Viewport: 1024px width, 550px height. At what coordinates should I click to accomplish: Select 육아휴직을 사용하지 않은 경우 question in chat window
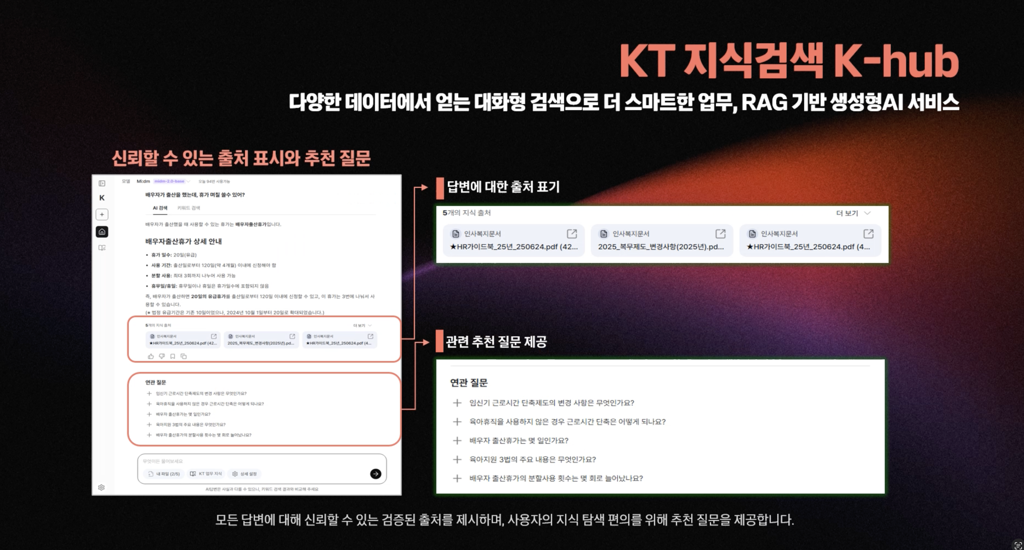pyautogui.click(x=210, y=404)
